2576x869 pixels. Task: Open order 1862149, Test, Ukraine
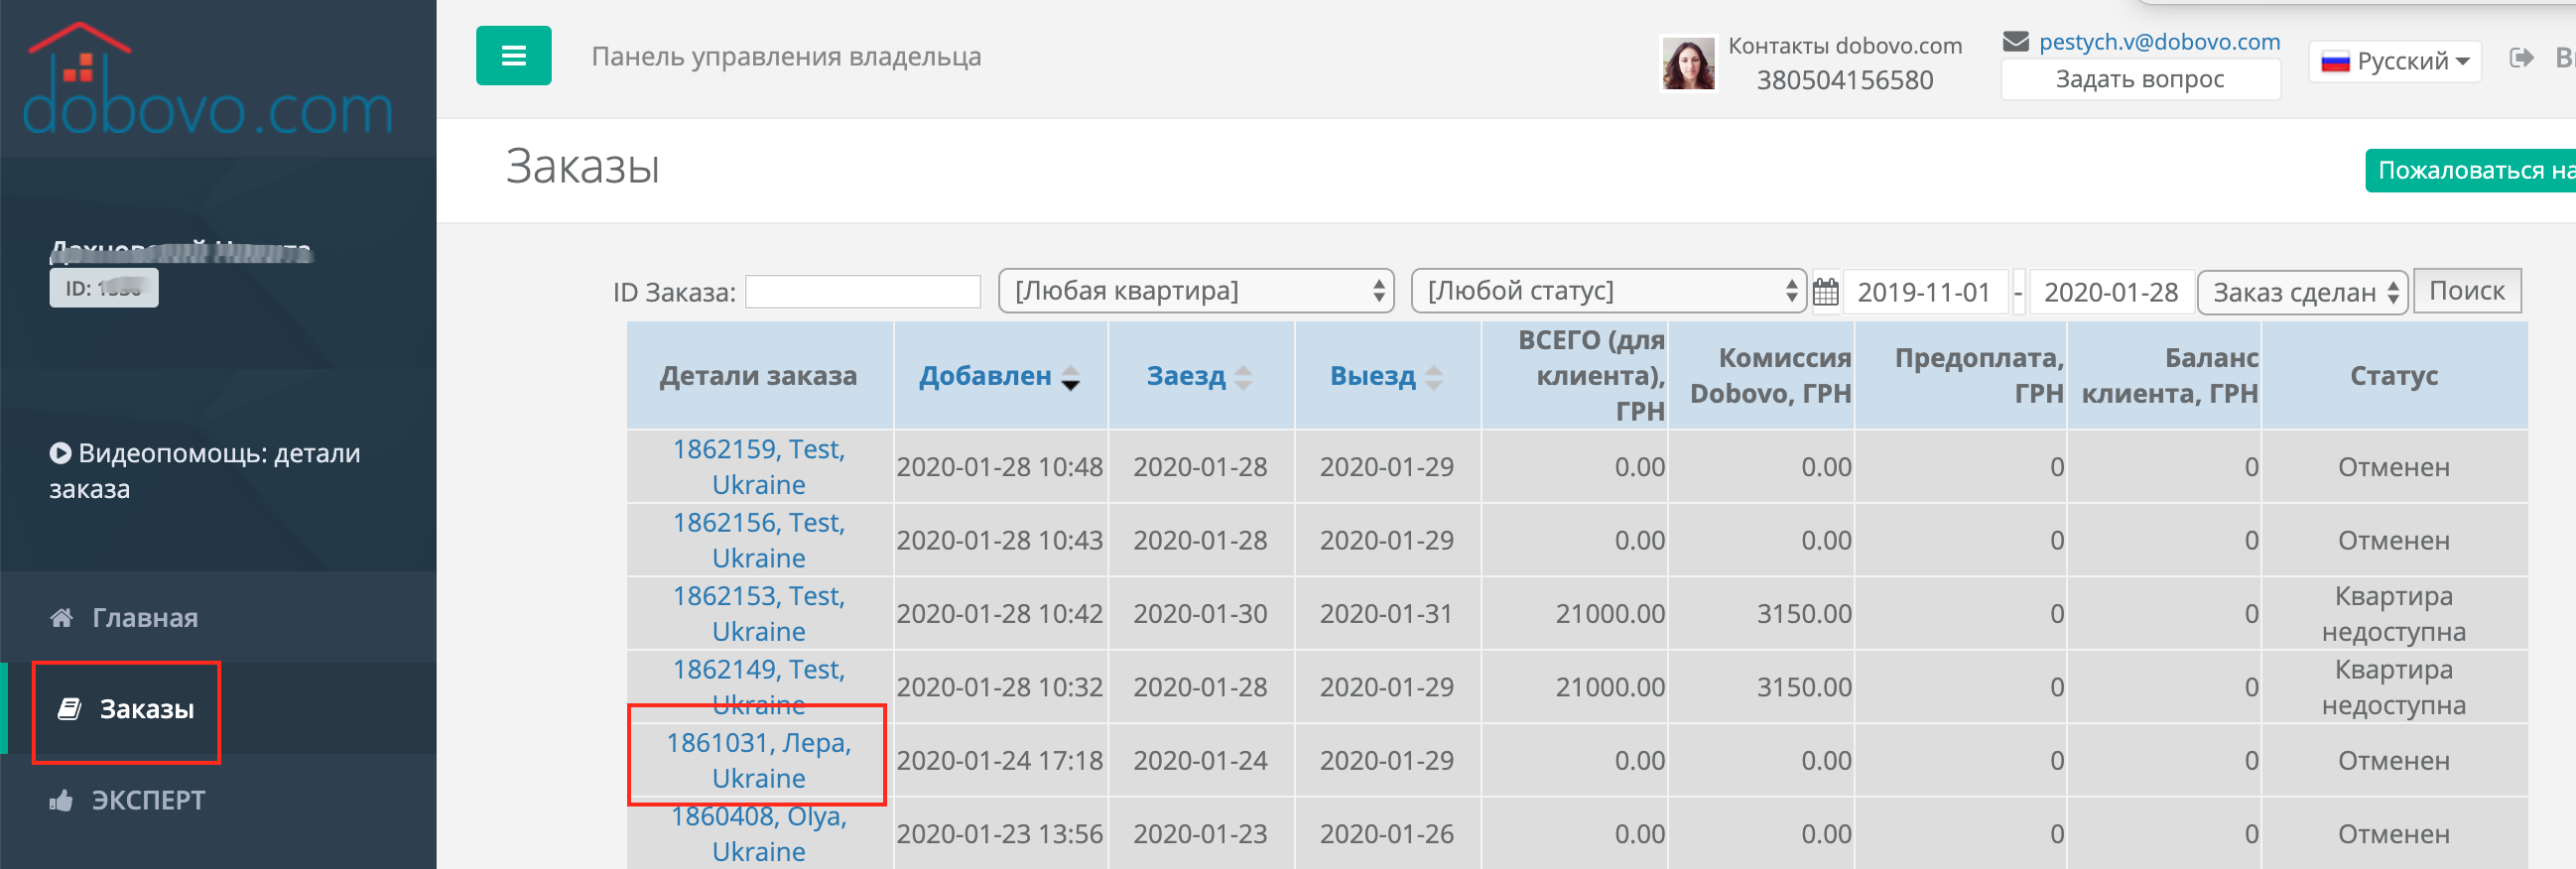point(759,687)
